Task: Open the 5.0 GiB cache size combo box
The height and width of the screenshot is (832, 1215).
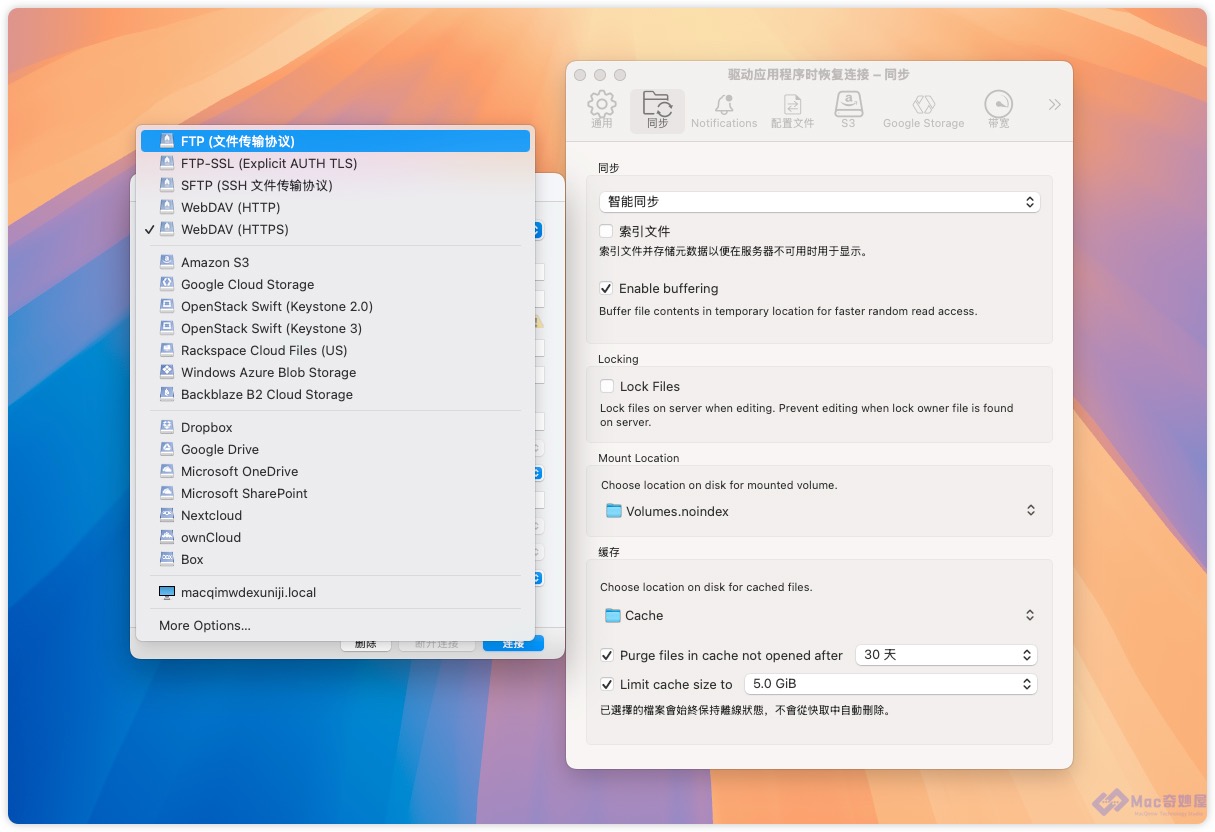Action: click(x=890, y=684)
